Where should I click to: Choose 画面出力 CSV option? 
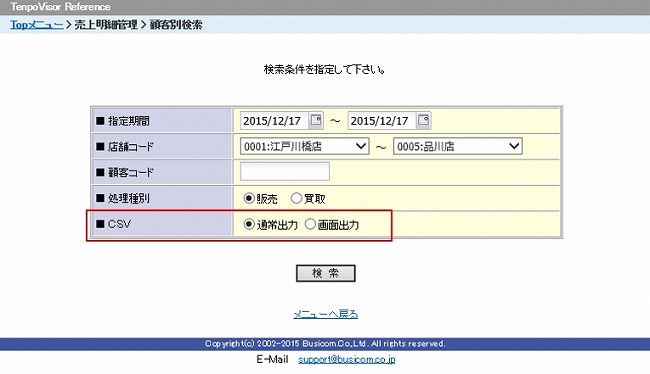(310, 224)
